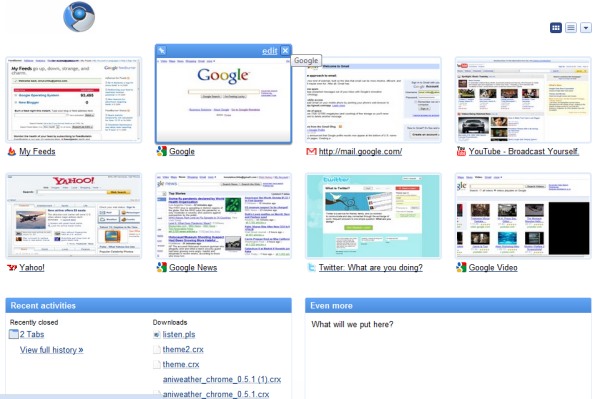Click the Recently closed label

click(x=34, y=322)
